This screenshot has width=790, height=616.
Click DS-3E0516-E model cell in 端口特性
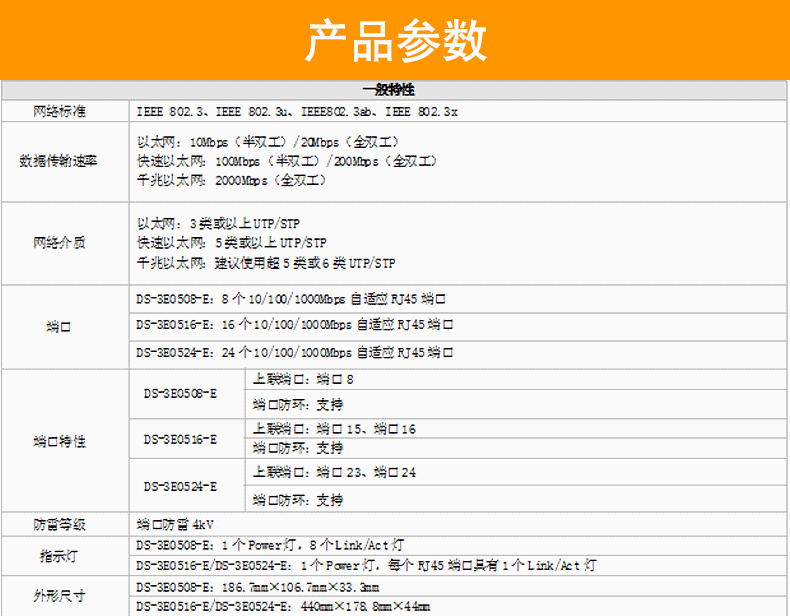(180, 439)
